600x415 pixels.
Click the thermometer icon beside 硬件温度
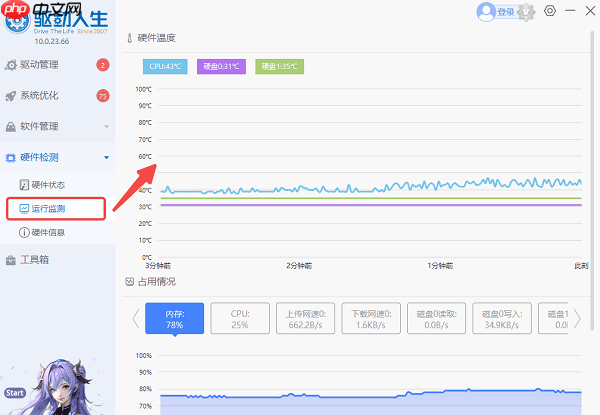(129, 38)
